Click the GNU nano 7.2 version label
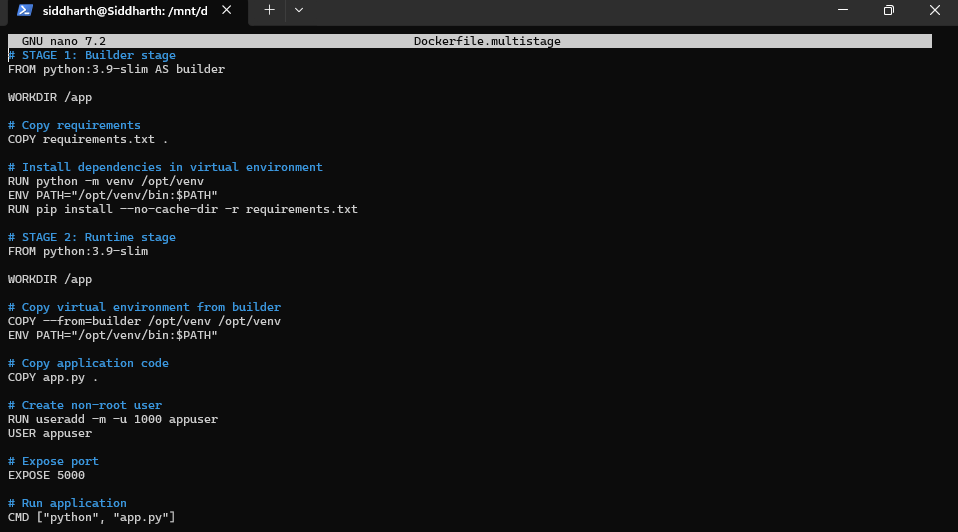Image resolution: width=958 pixels, height=532 pixels. (x=63, y=41)
